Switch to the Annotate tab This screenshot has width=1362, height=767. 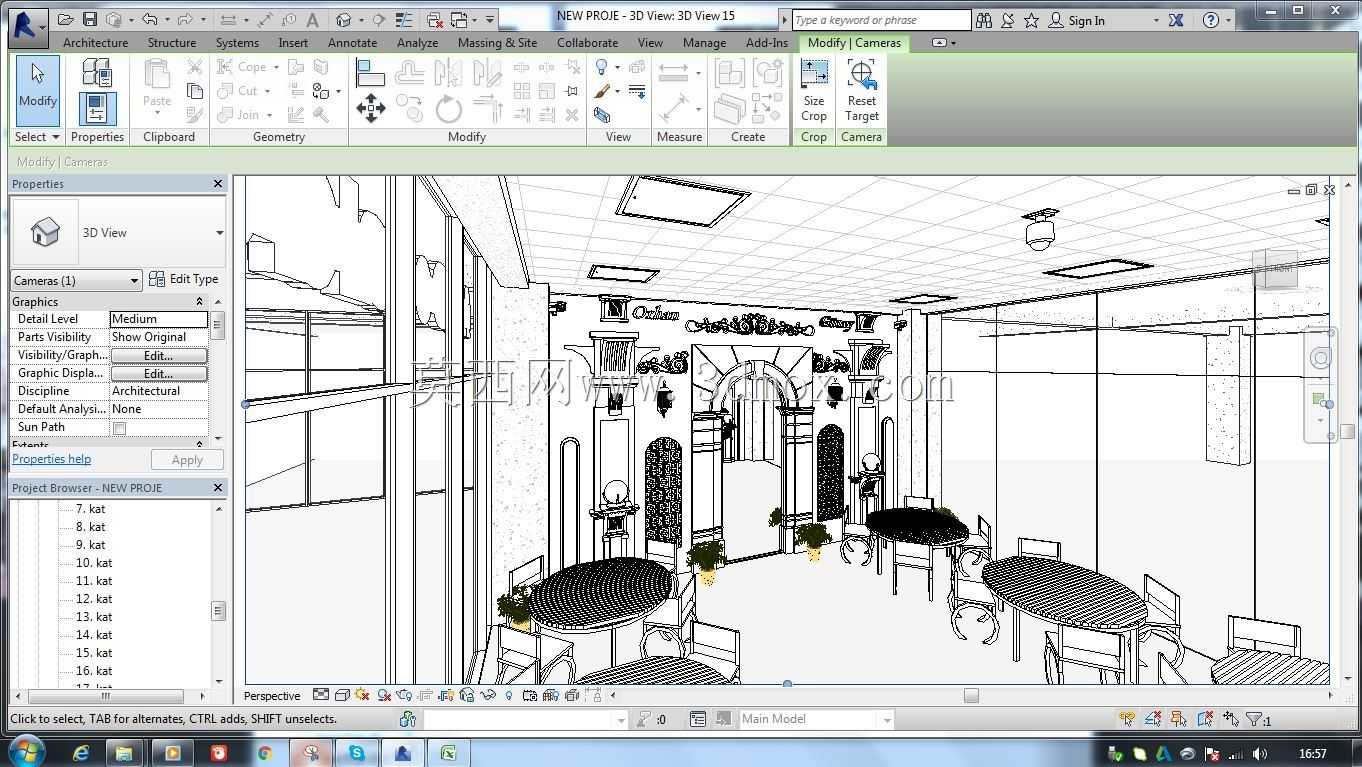(353, 43)
